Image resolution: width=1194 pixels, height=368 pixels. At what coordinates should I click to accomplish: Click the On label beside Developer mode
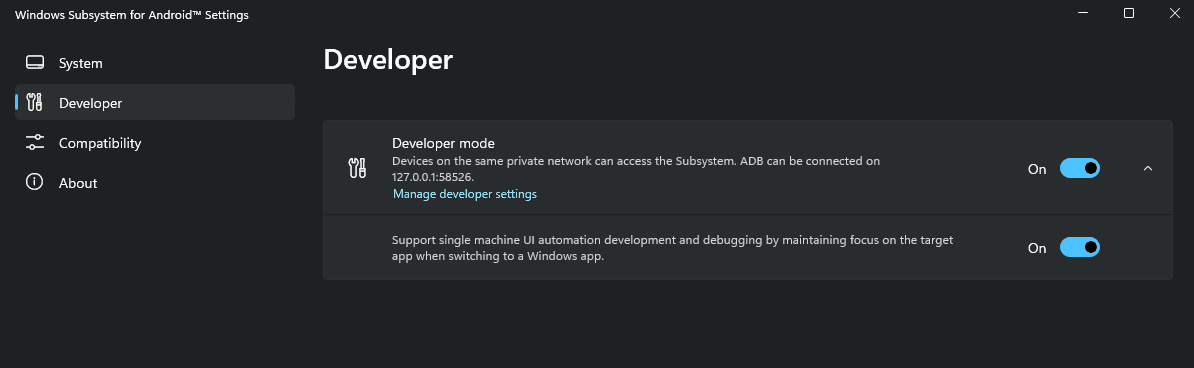coord(1037,169)
